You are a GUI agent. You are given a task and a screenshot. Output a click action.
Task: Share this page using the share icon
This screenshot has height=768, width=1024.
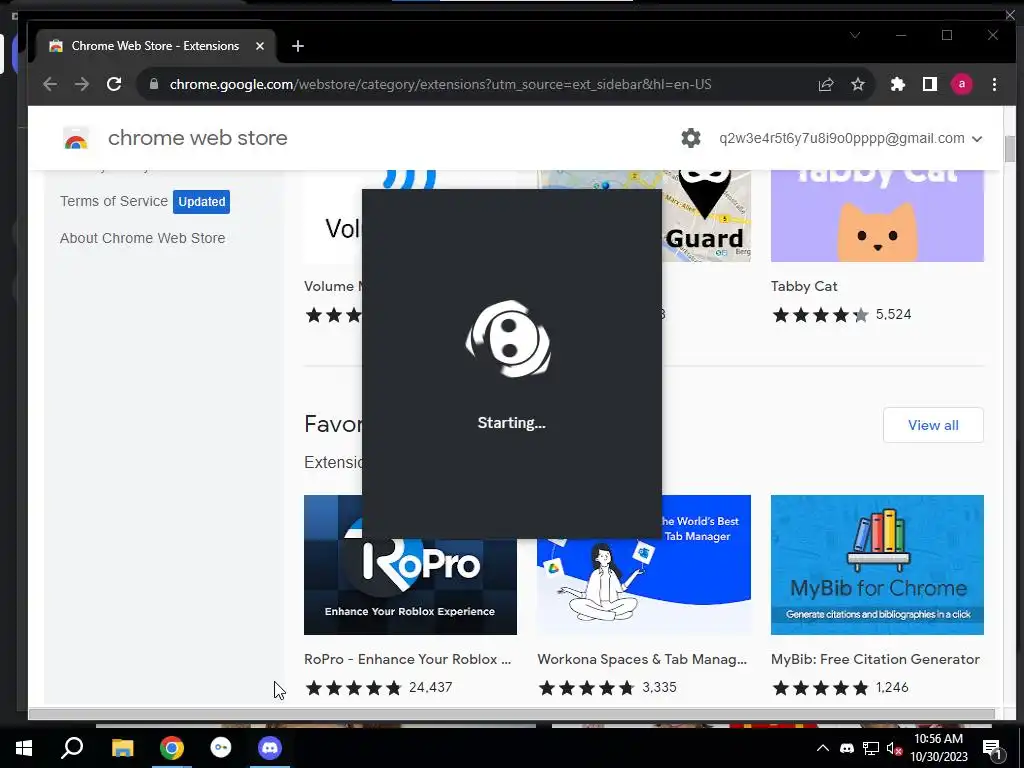click(825, 84)
